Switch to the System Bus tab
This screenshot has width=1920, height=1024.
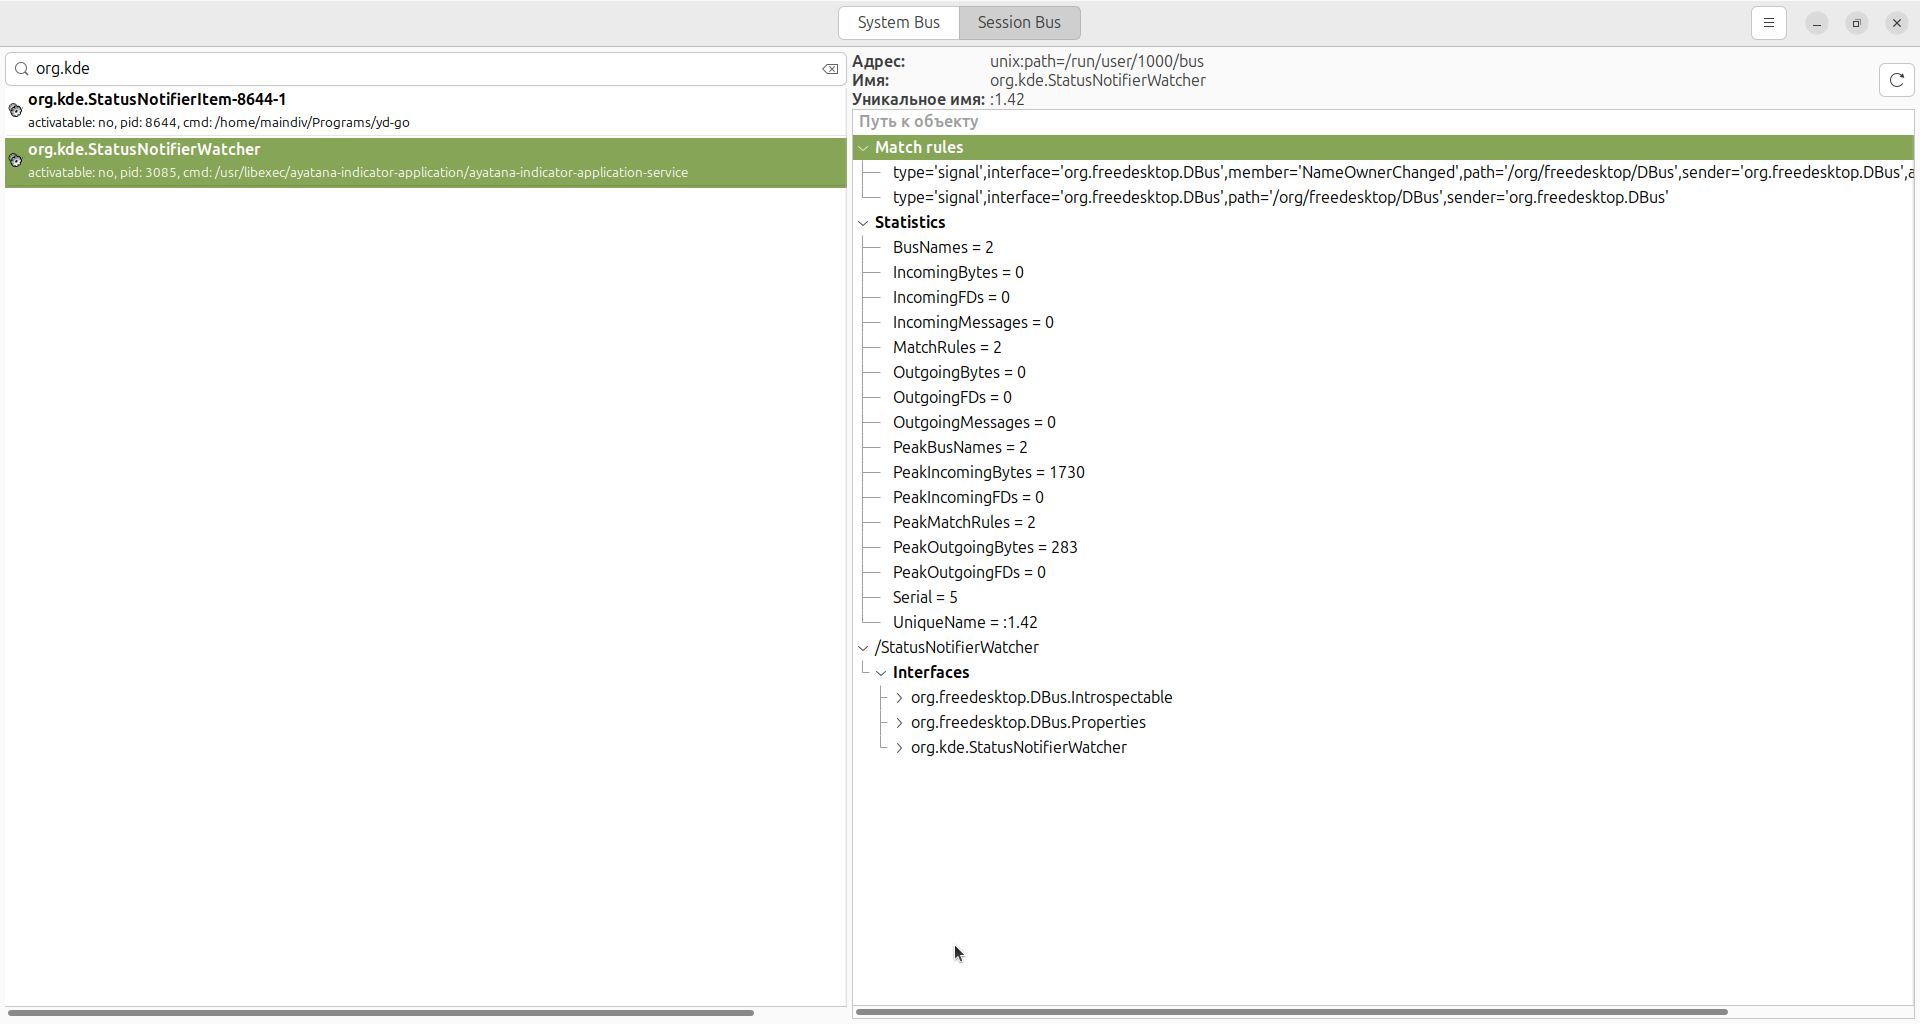tap(899, 23)
